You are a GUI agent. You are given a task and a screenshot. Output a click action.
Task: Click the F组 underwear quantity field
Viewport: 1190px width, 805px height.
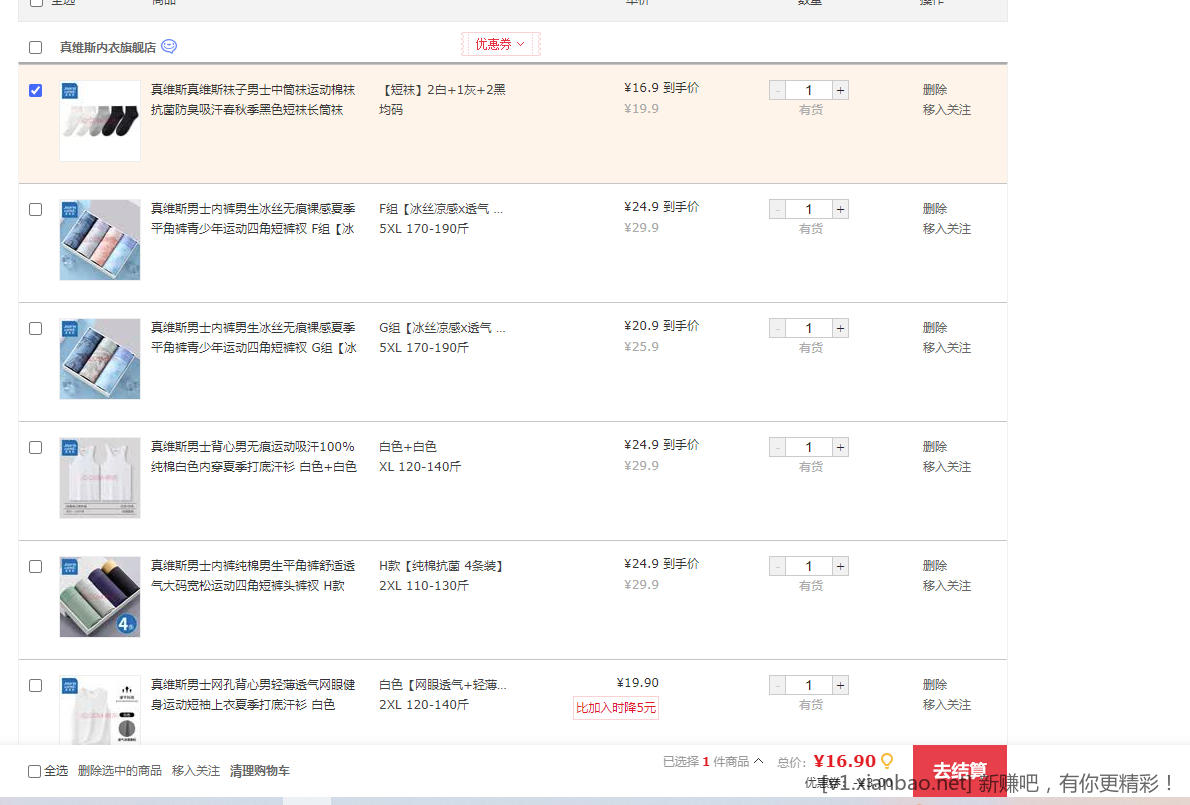tap(809, 209)
